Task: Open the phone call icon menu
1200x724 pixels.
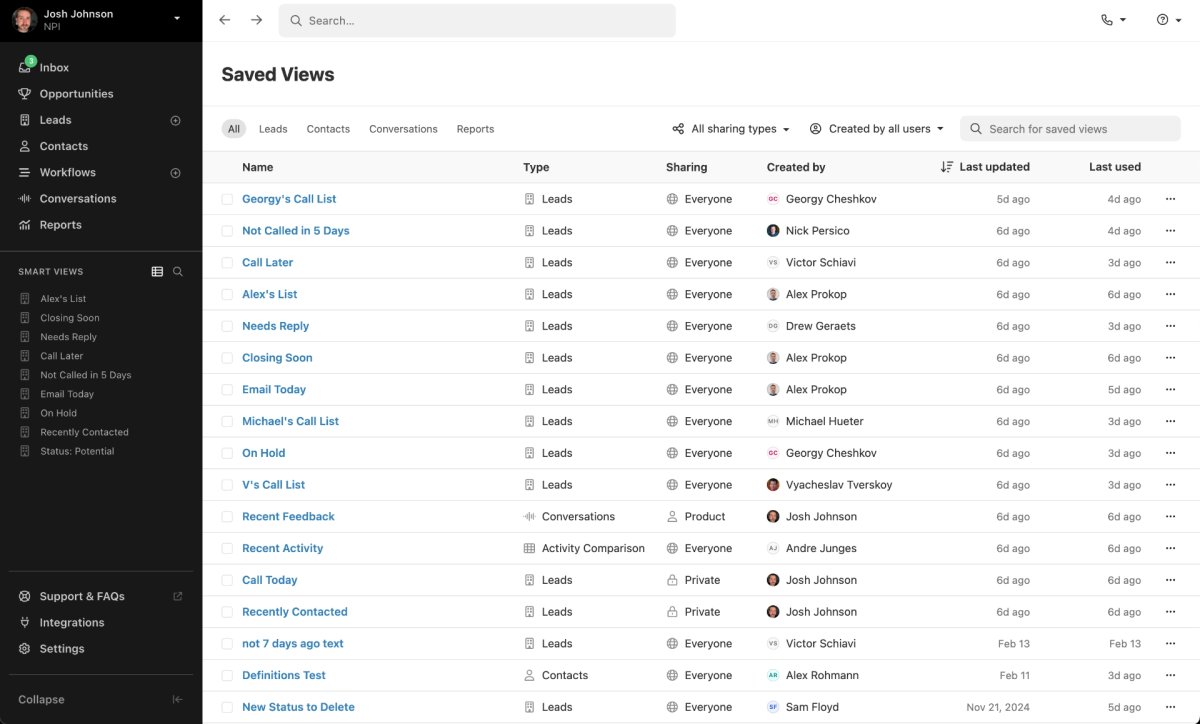Action: pos(1113,20)
